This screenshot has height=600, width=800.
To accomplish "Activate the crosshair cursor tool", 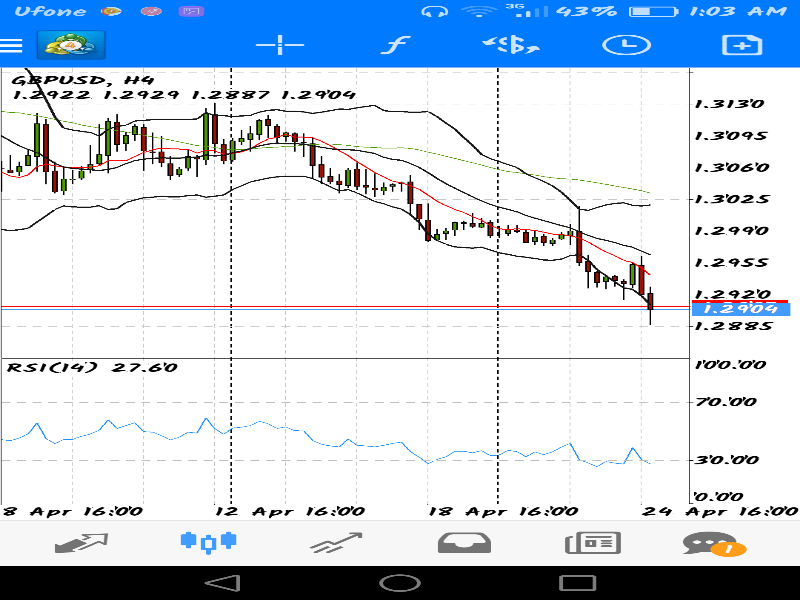I will pos(280,45).
